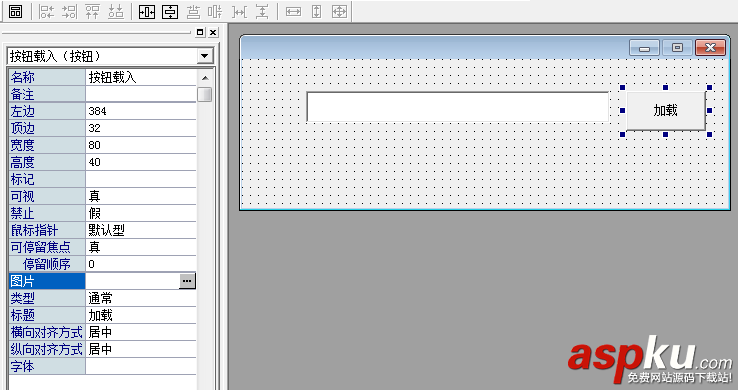Screen dimensions: 738x390
Task: Minimize the designed form window
Action: tap(644, 48)
